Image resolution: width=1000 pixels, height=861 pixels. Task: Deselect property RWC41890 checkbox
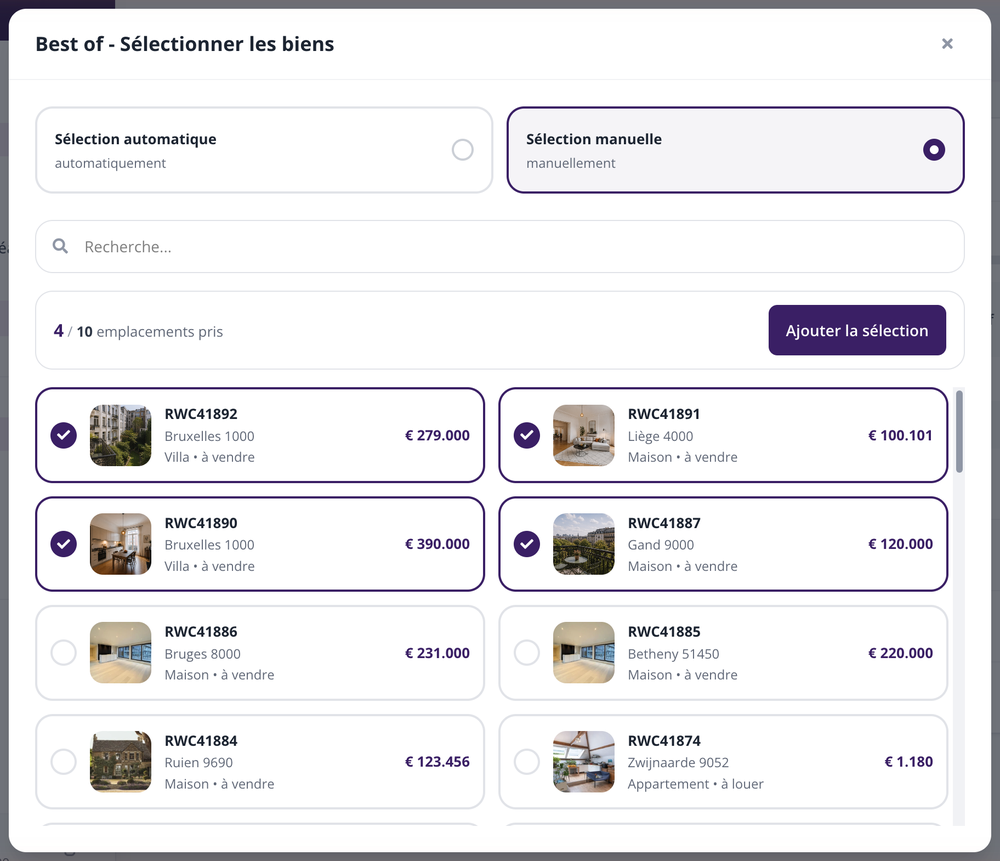(x=64, y=544)
